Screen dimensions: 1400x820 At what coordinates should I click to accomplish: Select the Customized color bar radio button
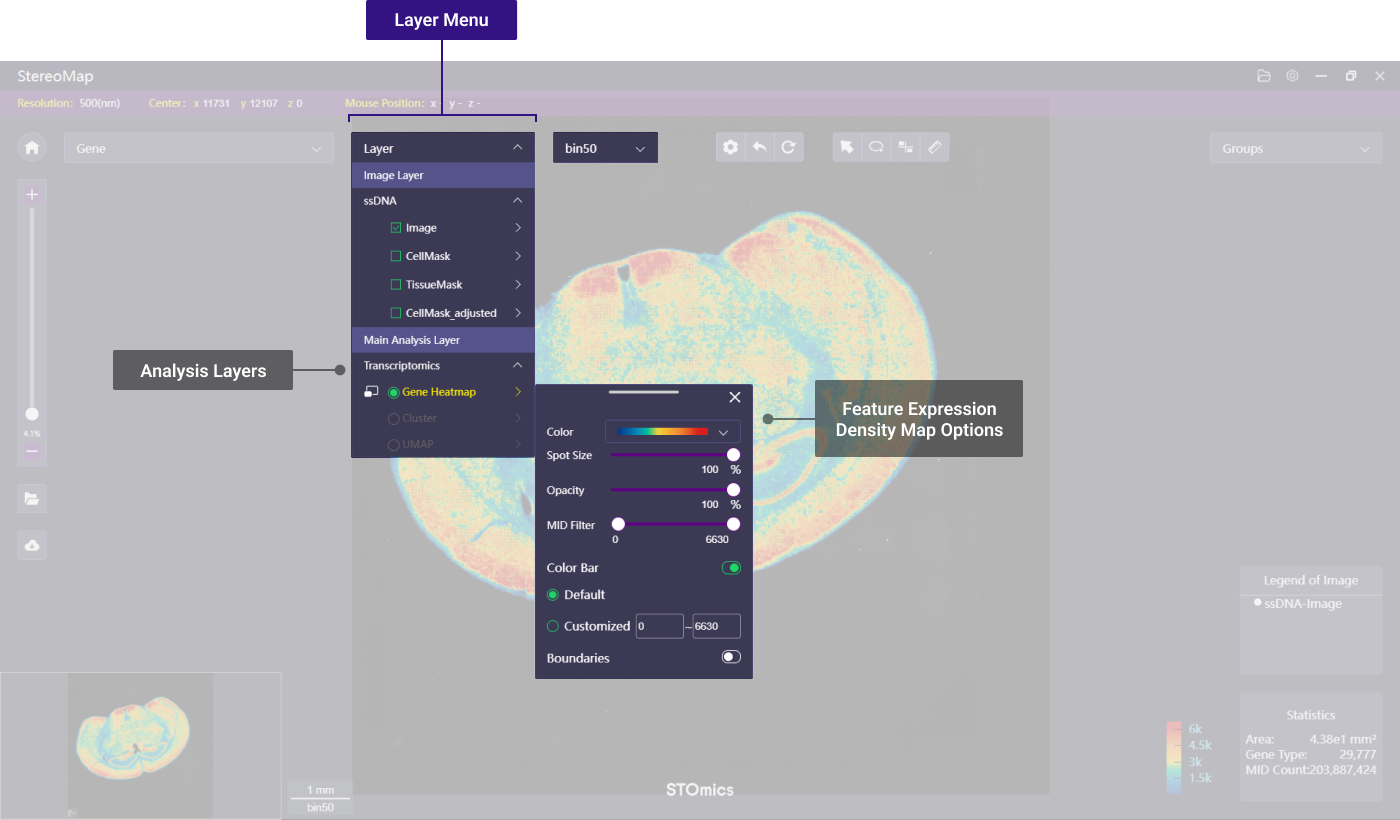[x=553, y=626]
